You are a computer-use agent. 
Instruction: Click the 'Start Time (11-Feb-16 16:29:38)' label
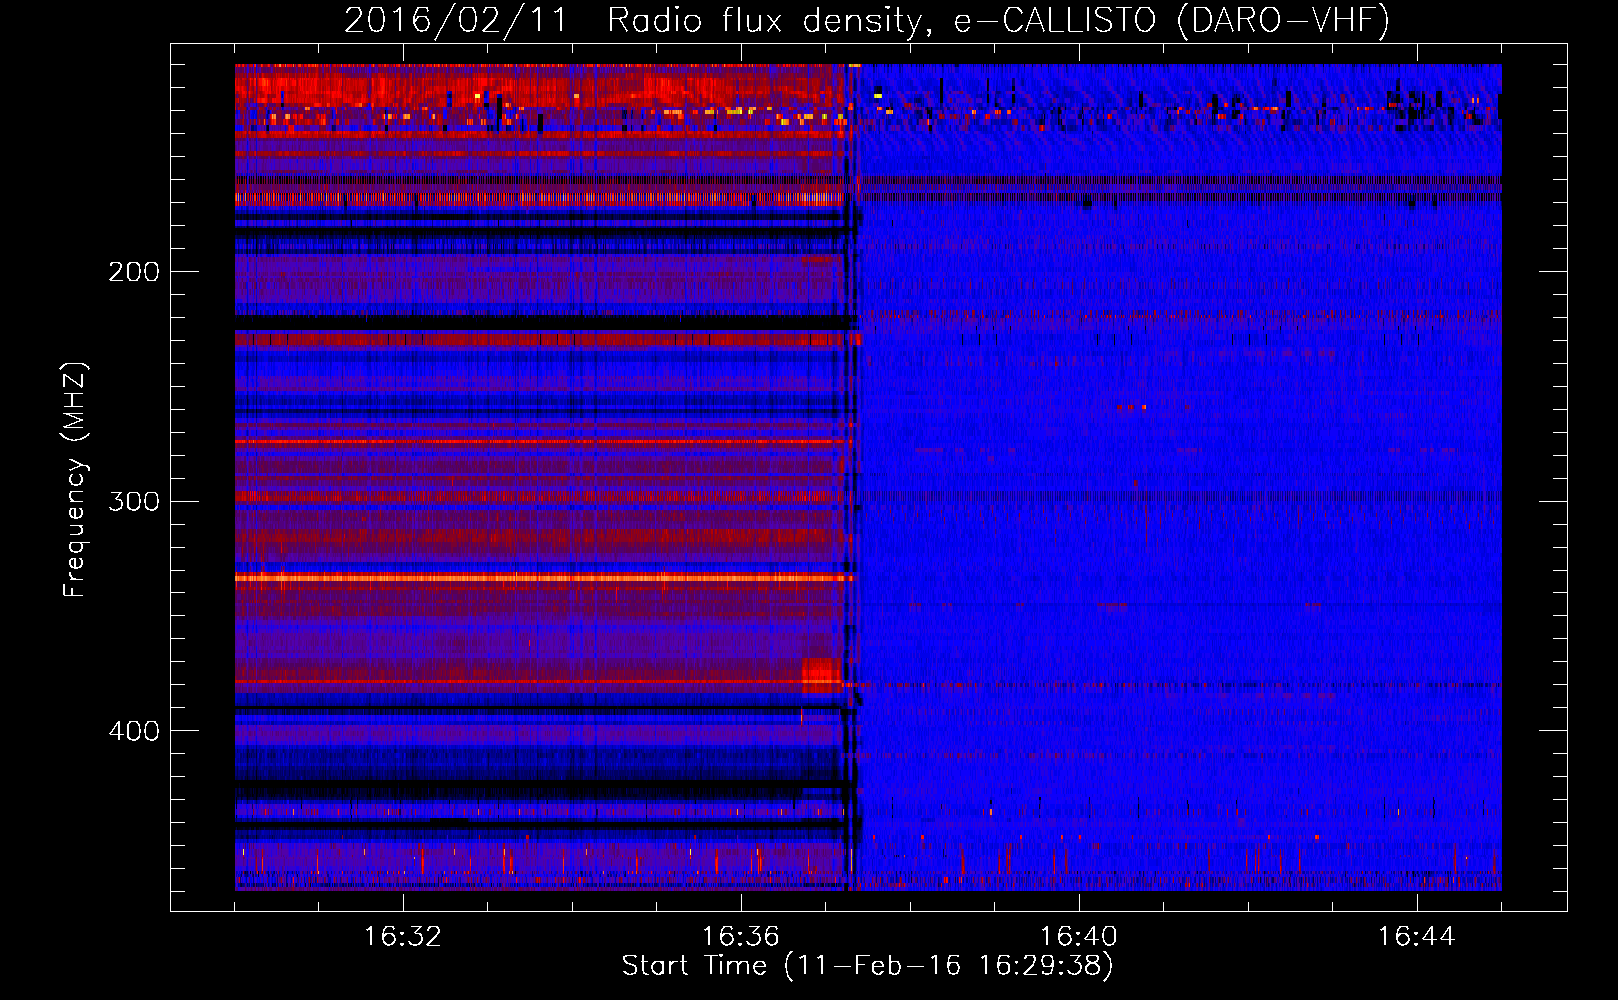pyautogui.click(x=867, y=966)
